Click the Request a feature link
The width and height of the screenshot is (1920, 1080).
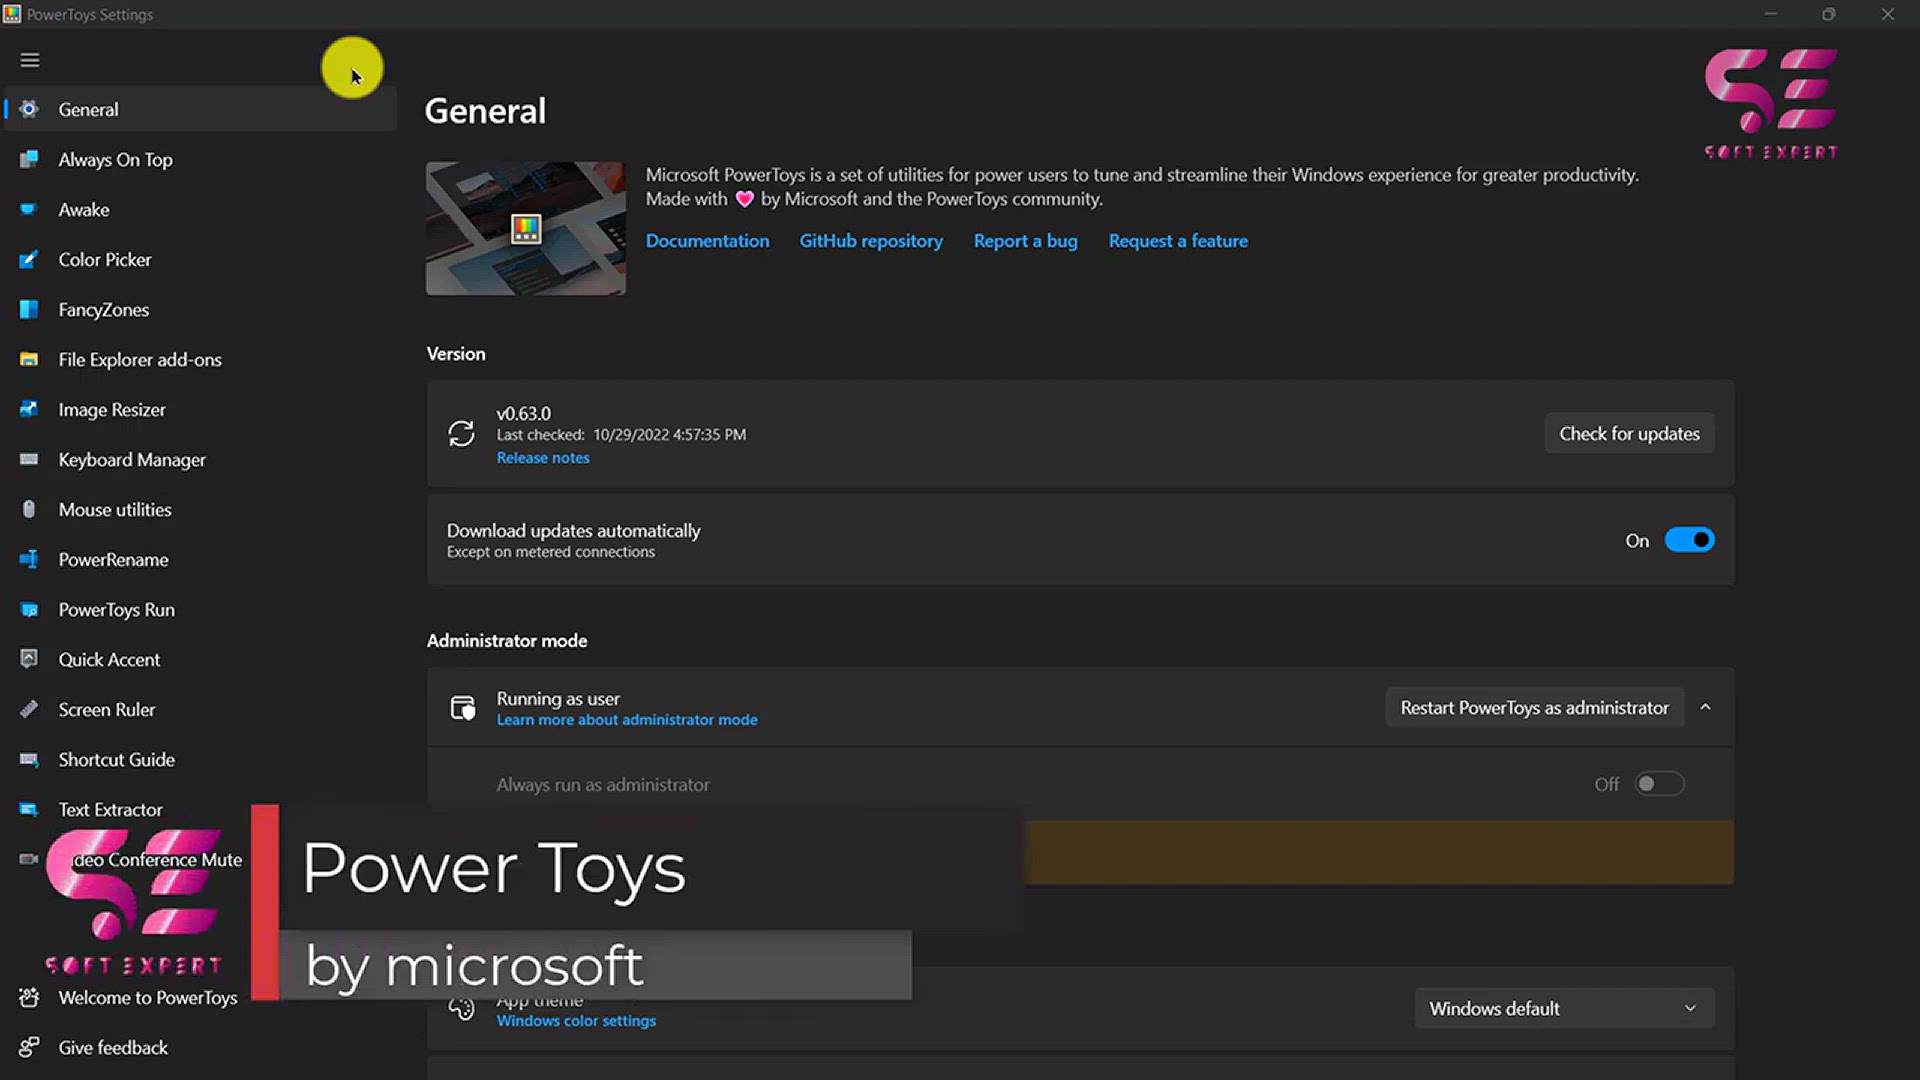(1177, 240)
